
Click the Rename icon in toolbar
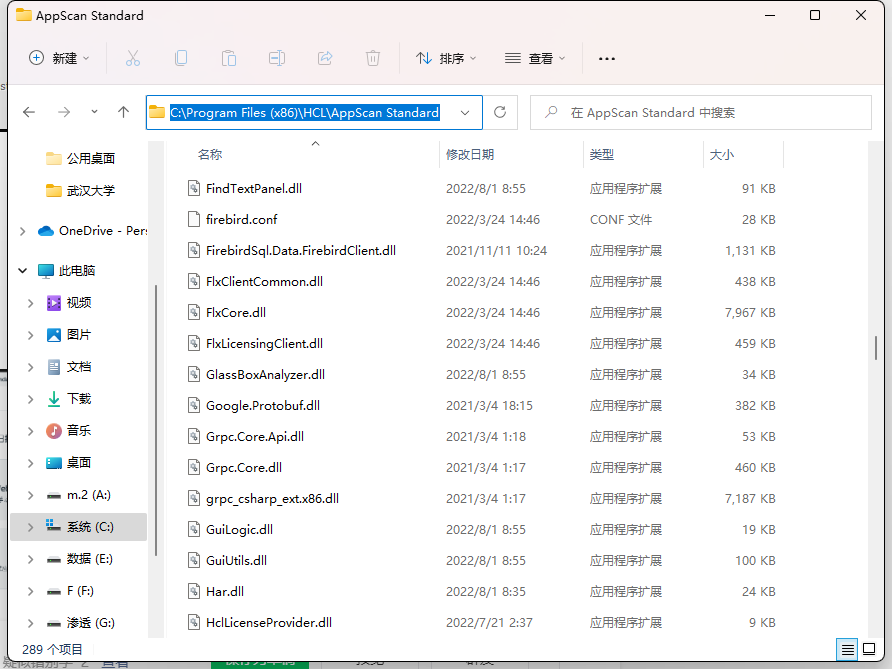[277, 58]
